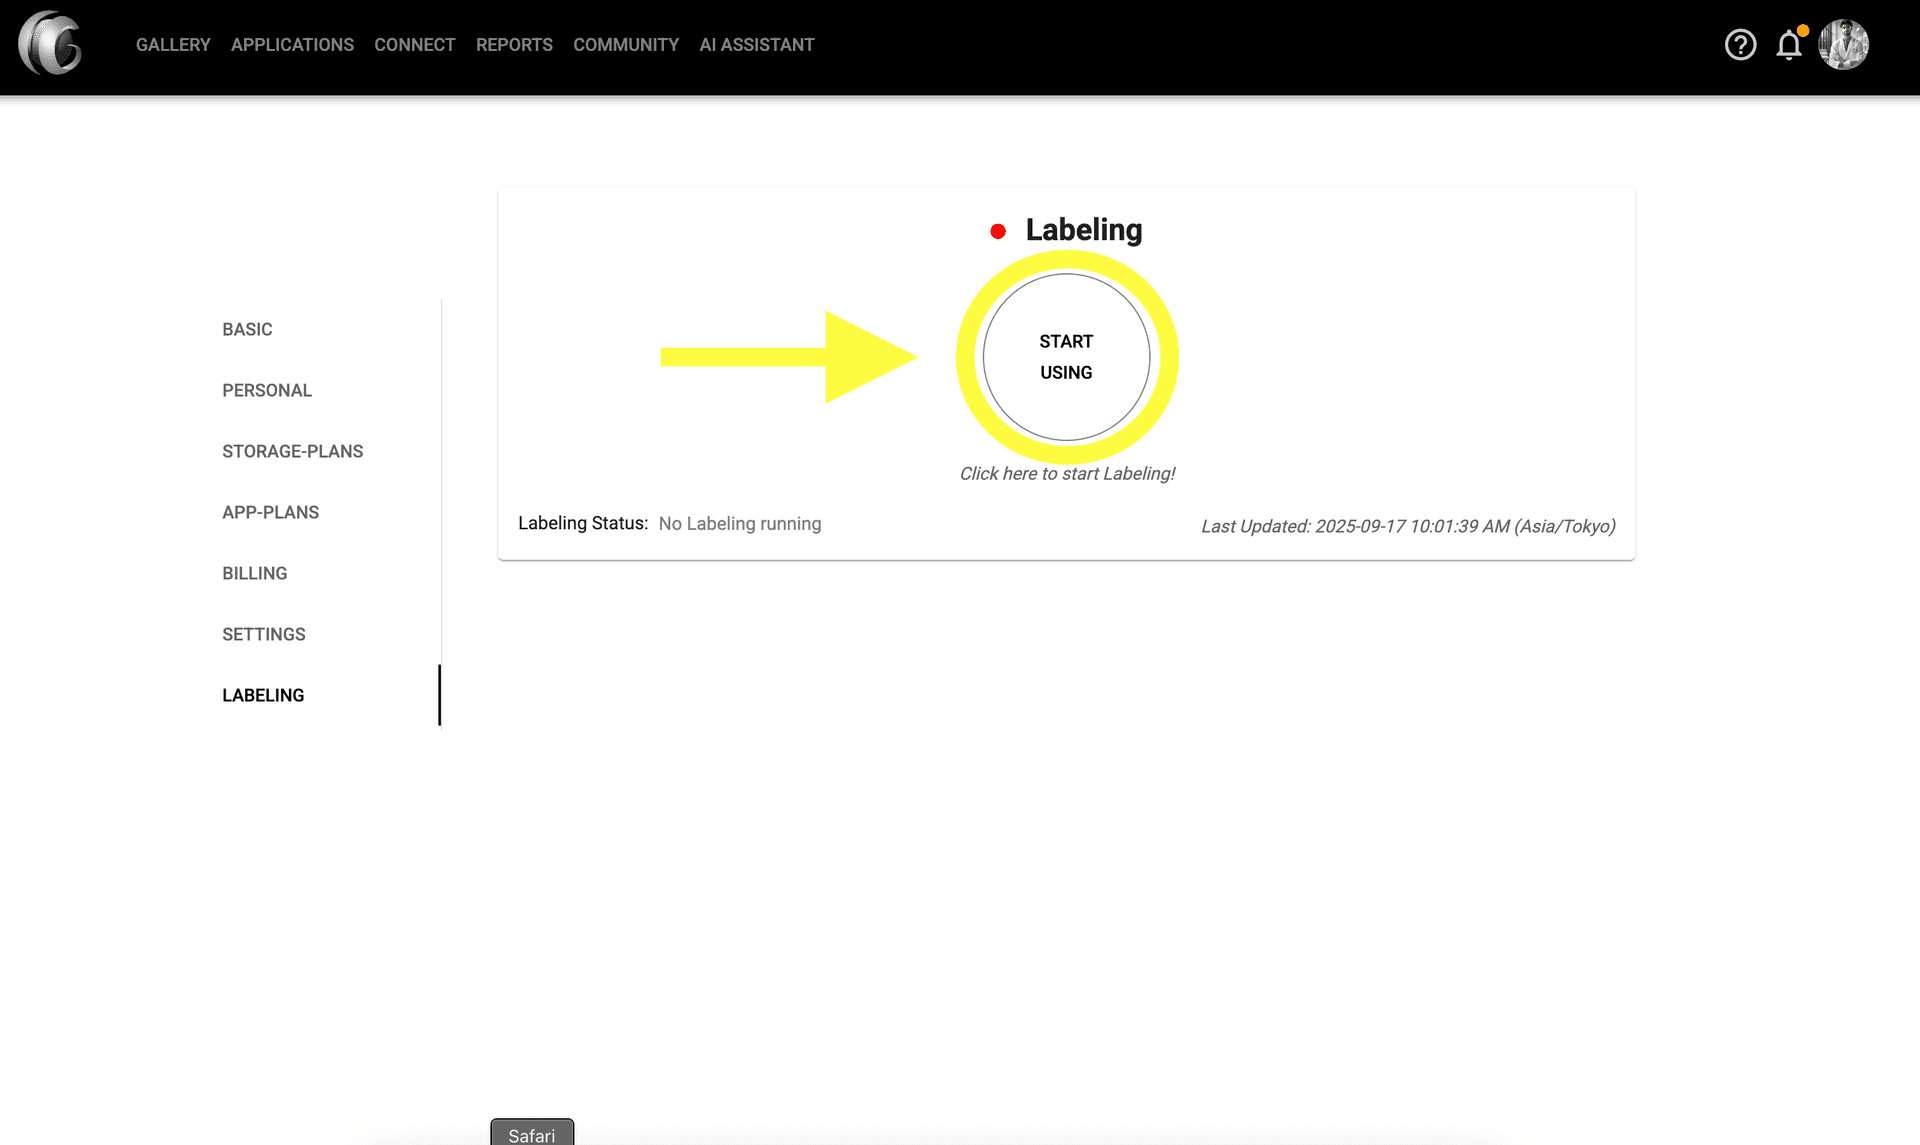Select the App-Plans sidebar tab
The width and height of the screenshot is (1920, 1145).
[270, 512]
